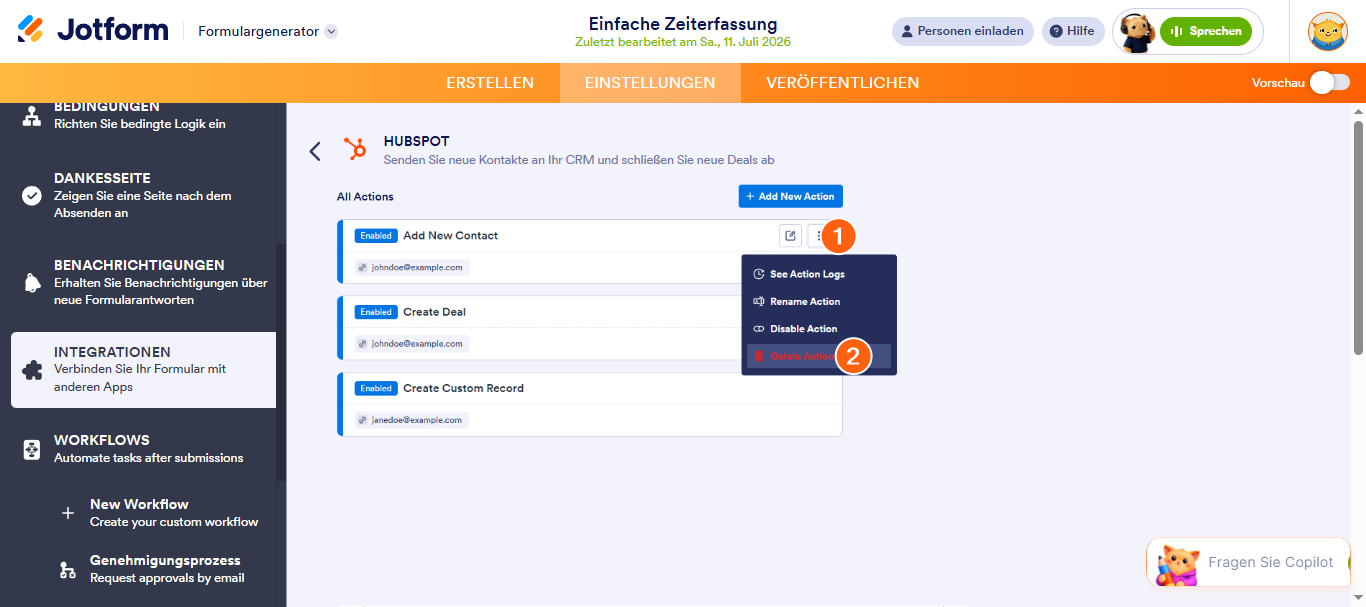Click Enabled badge on Create Custom Record

(376, 388)
